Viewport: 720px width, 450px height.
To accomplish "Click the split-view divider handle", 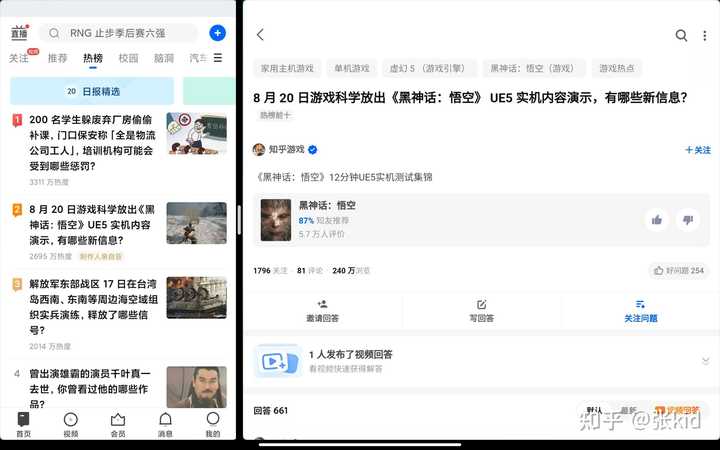I will pos(239,220).
